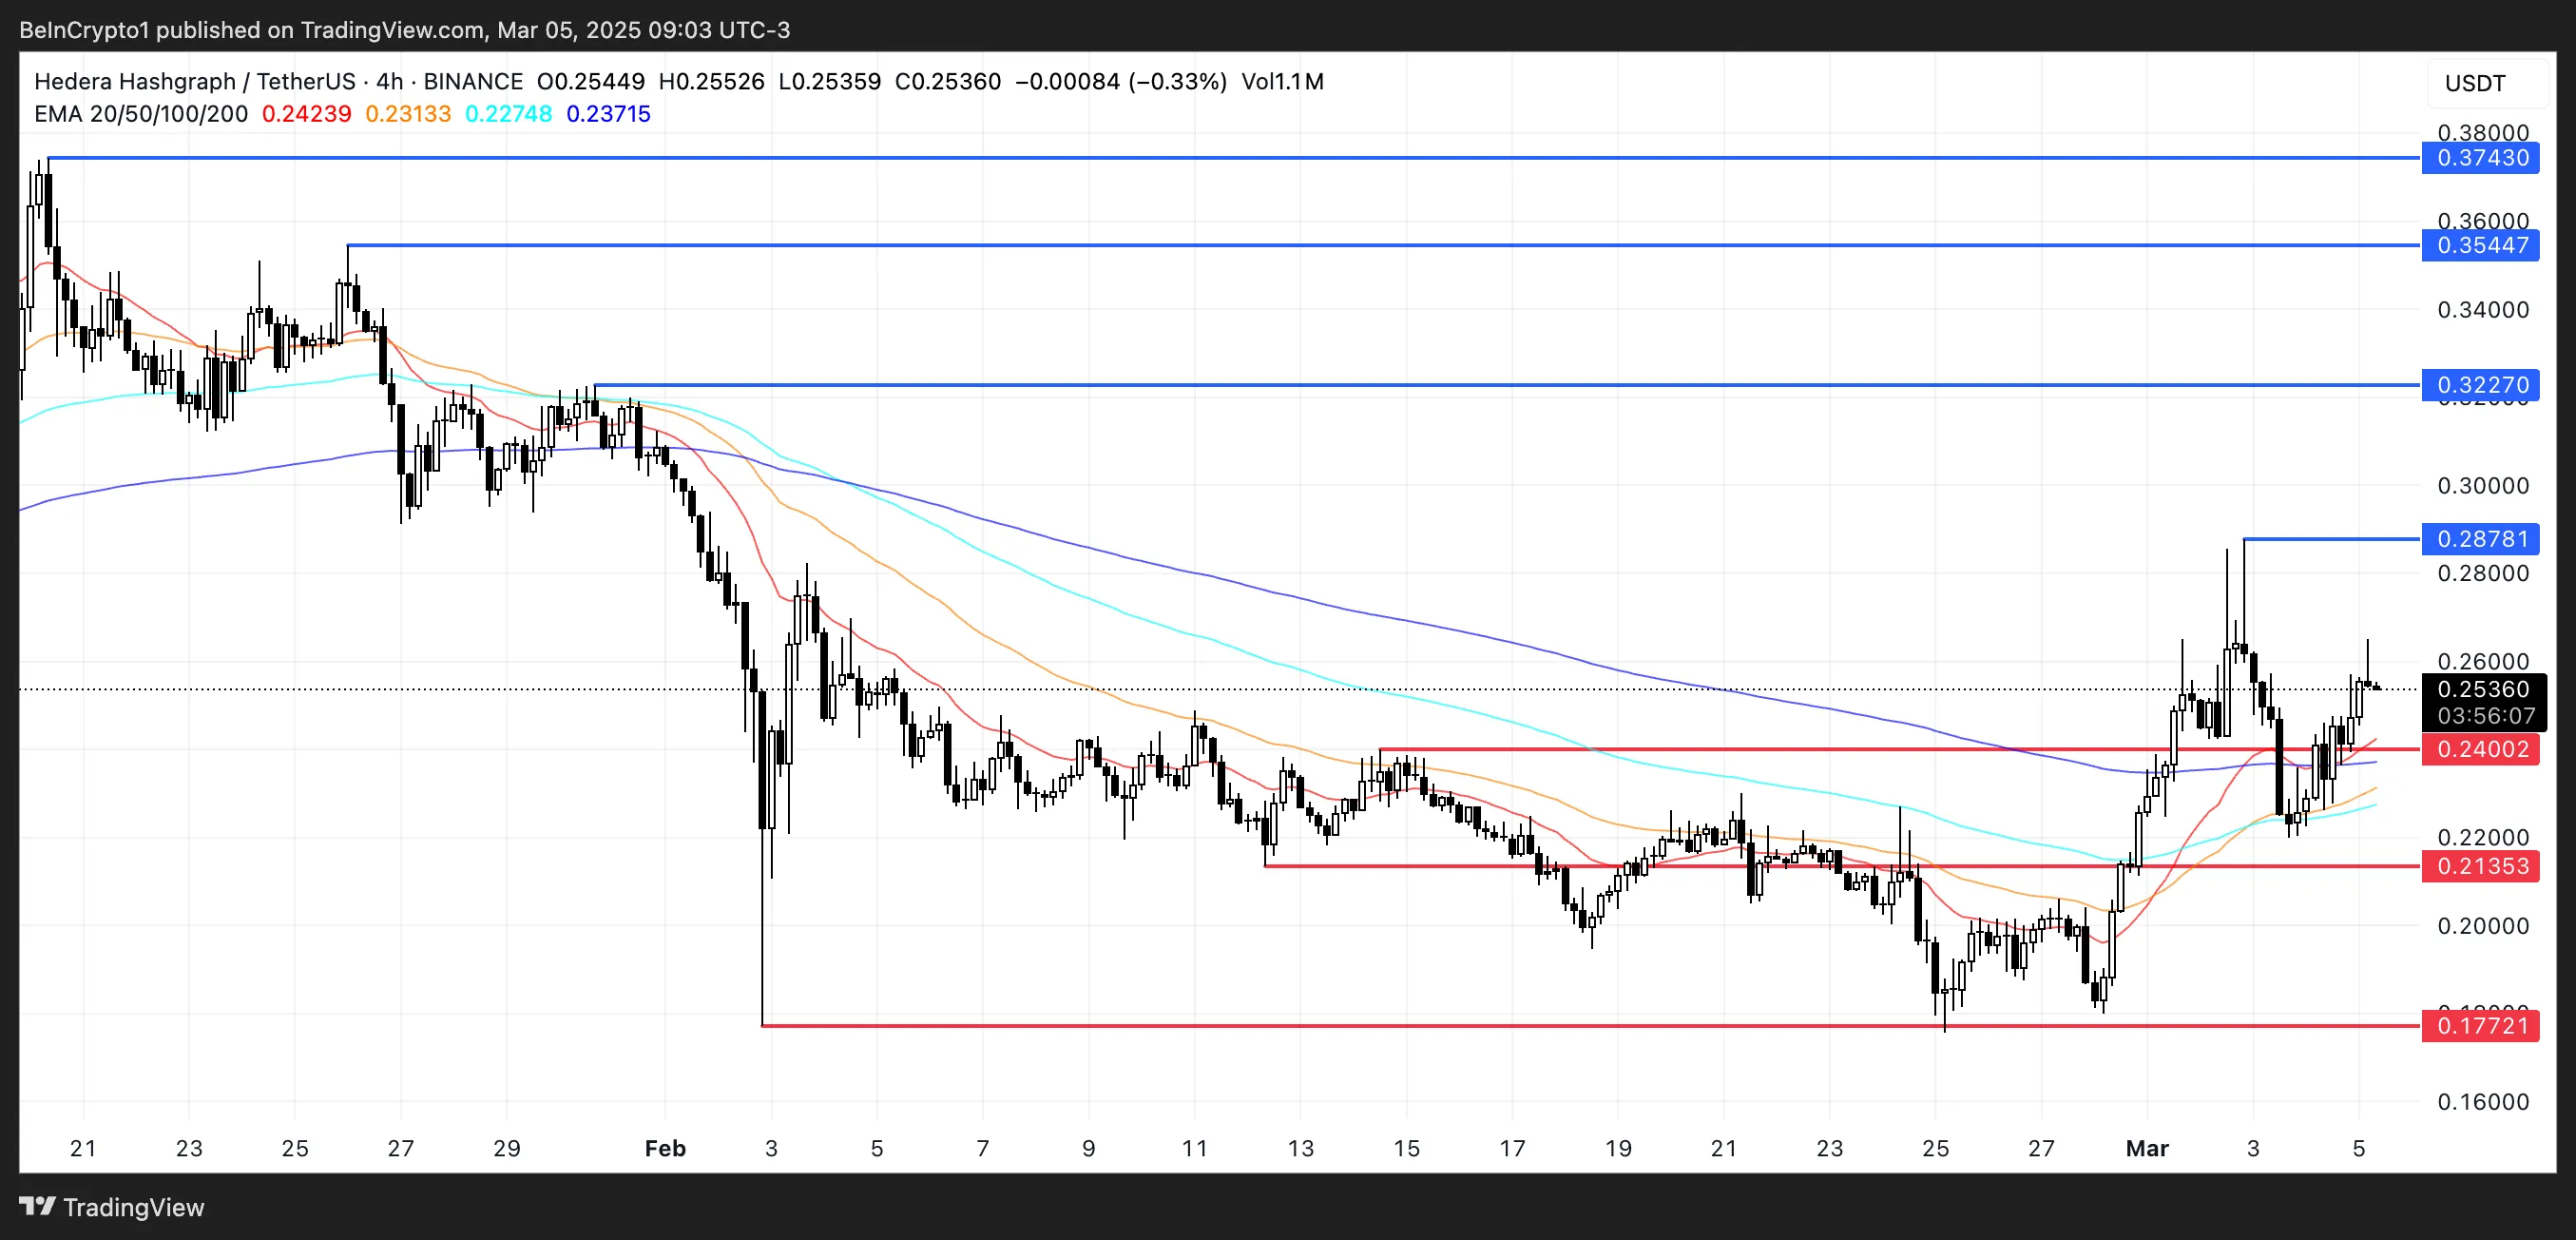This screenshot has height=1240, width=2576.
Task: Click the Feb label on time axis
Action: pos(665,1148)
